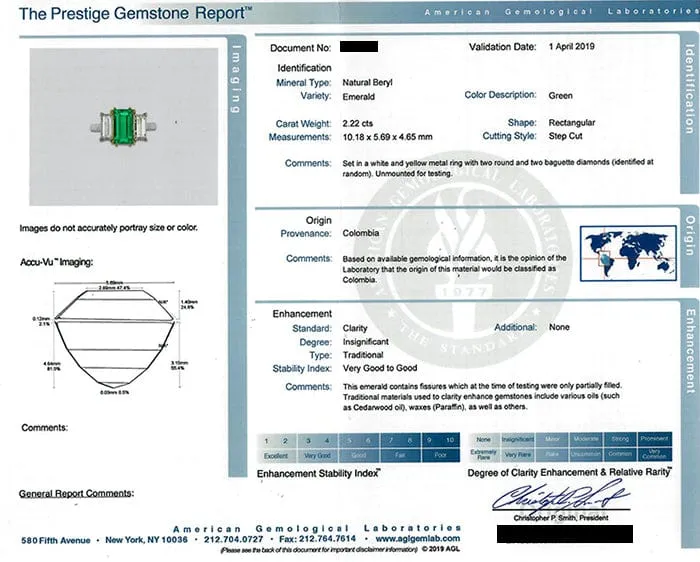Screen dimensions: 700x562
Task: Click the 'Identification' section heading
Action: tap(304, 68)
